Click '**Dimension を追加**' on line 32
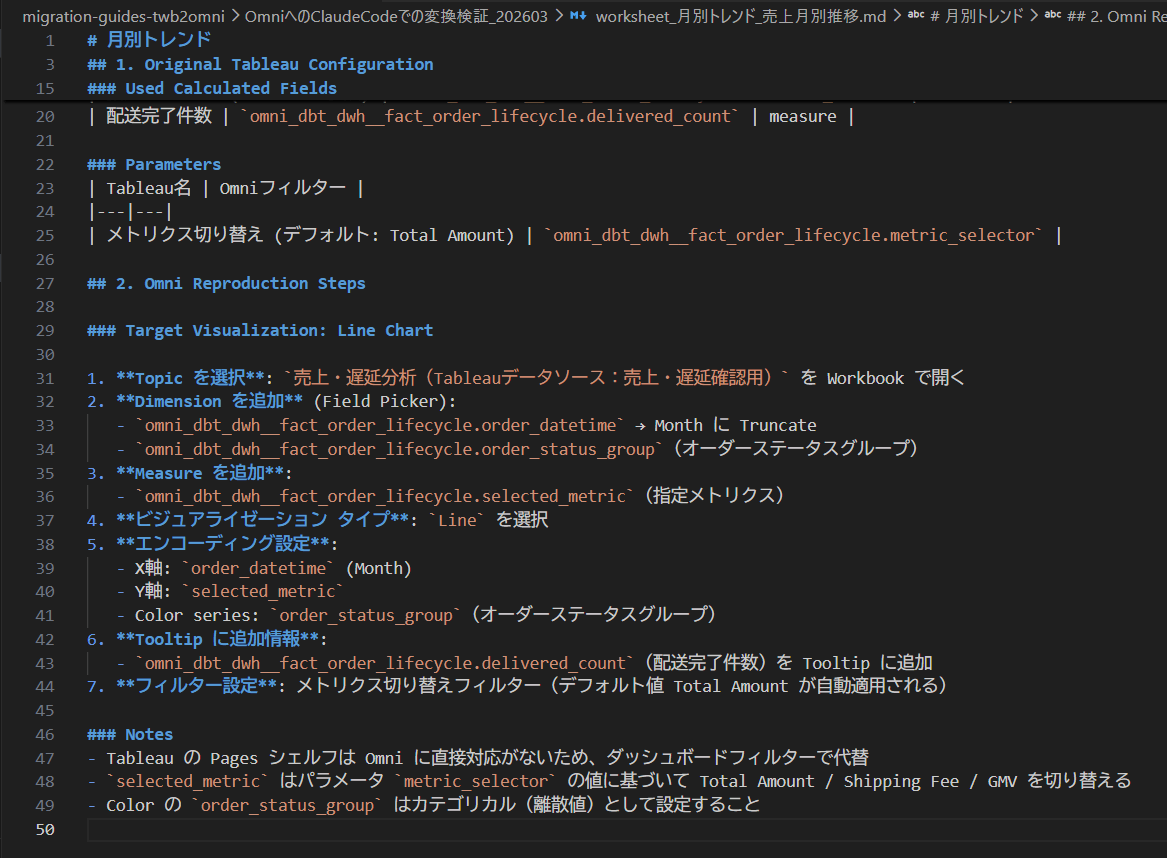The image size is (1167, 858). [x=210, y=402]
